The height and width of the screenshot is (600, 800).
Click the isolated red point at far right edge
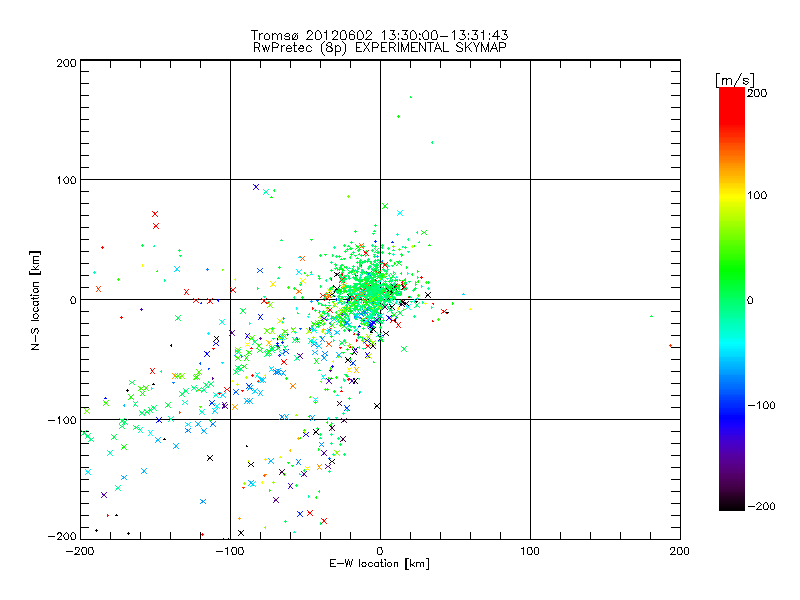pos(670,346)
